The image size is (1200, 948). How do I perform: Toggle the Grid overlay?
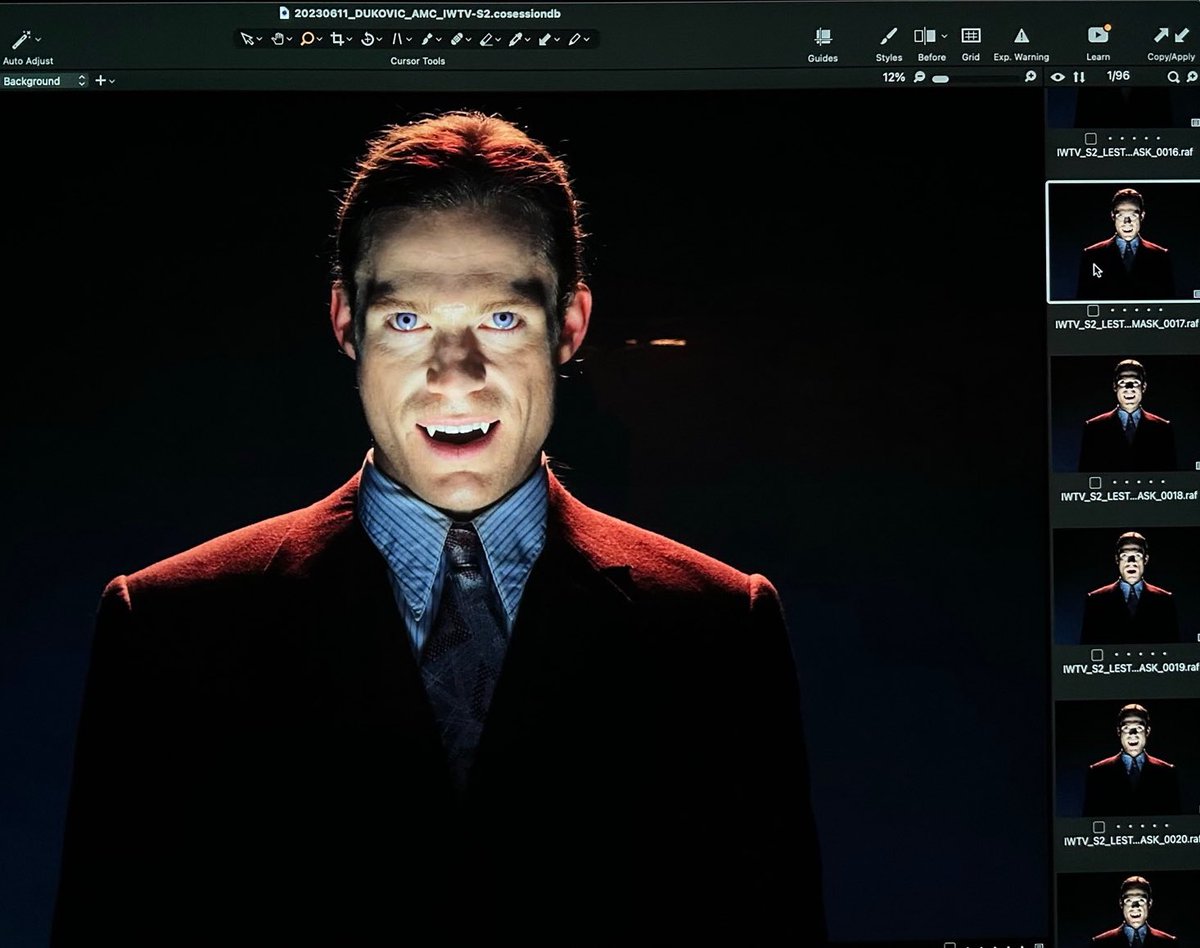(971, 36)
